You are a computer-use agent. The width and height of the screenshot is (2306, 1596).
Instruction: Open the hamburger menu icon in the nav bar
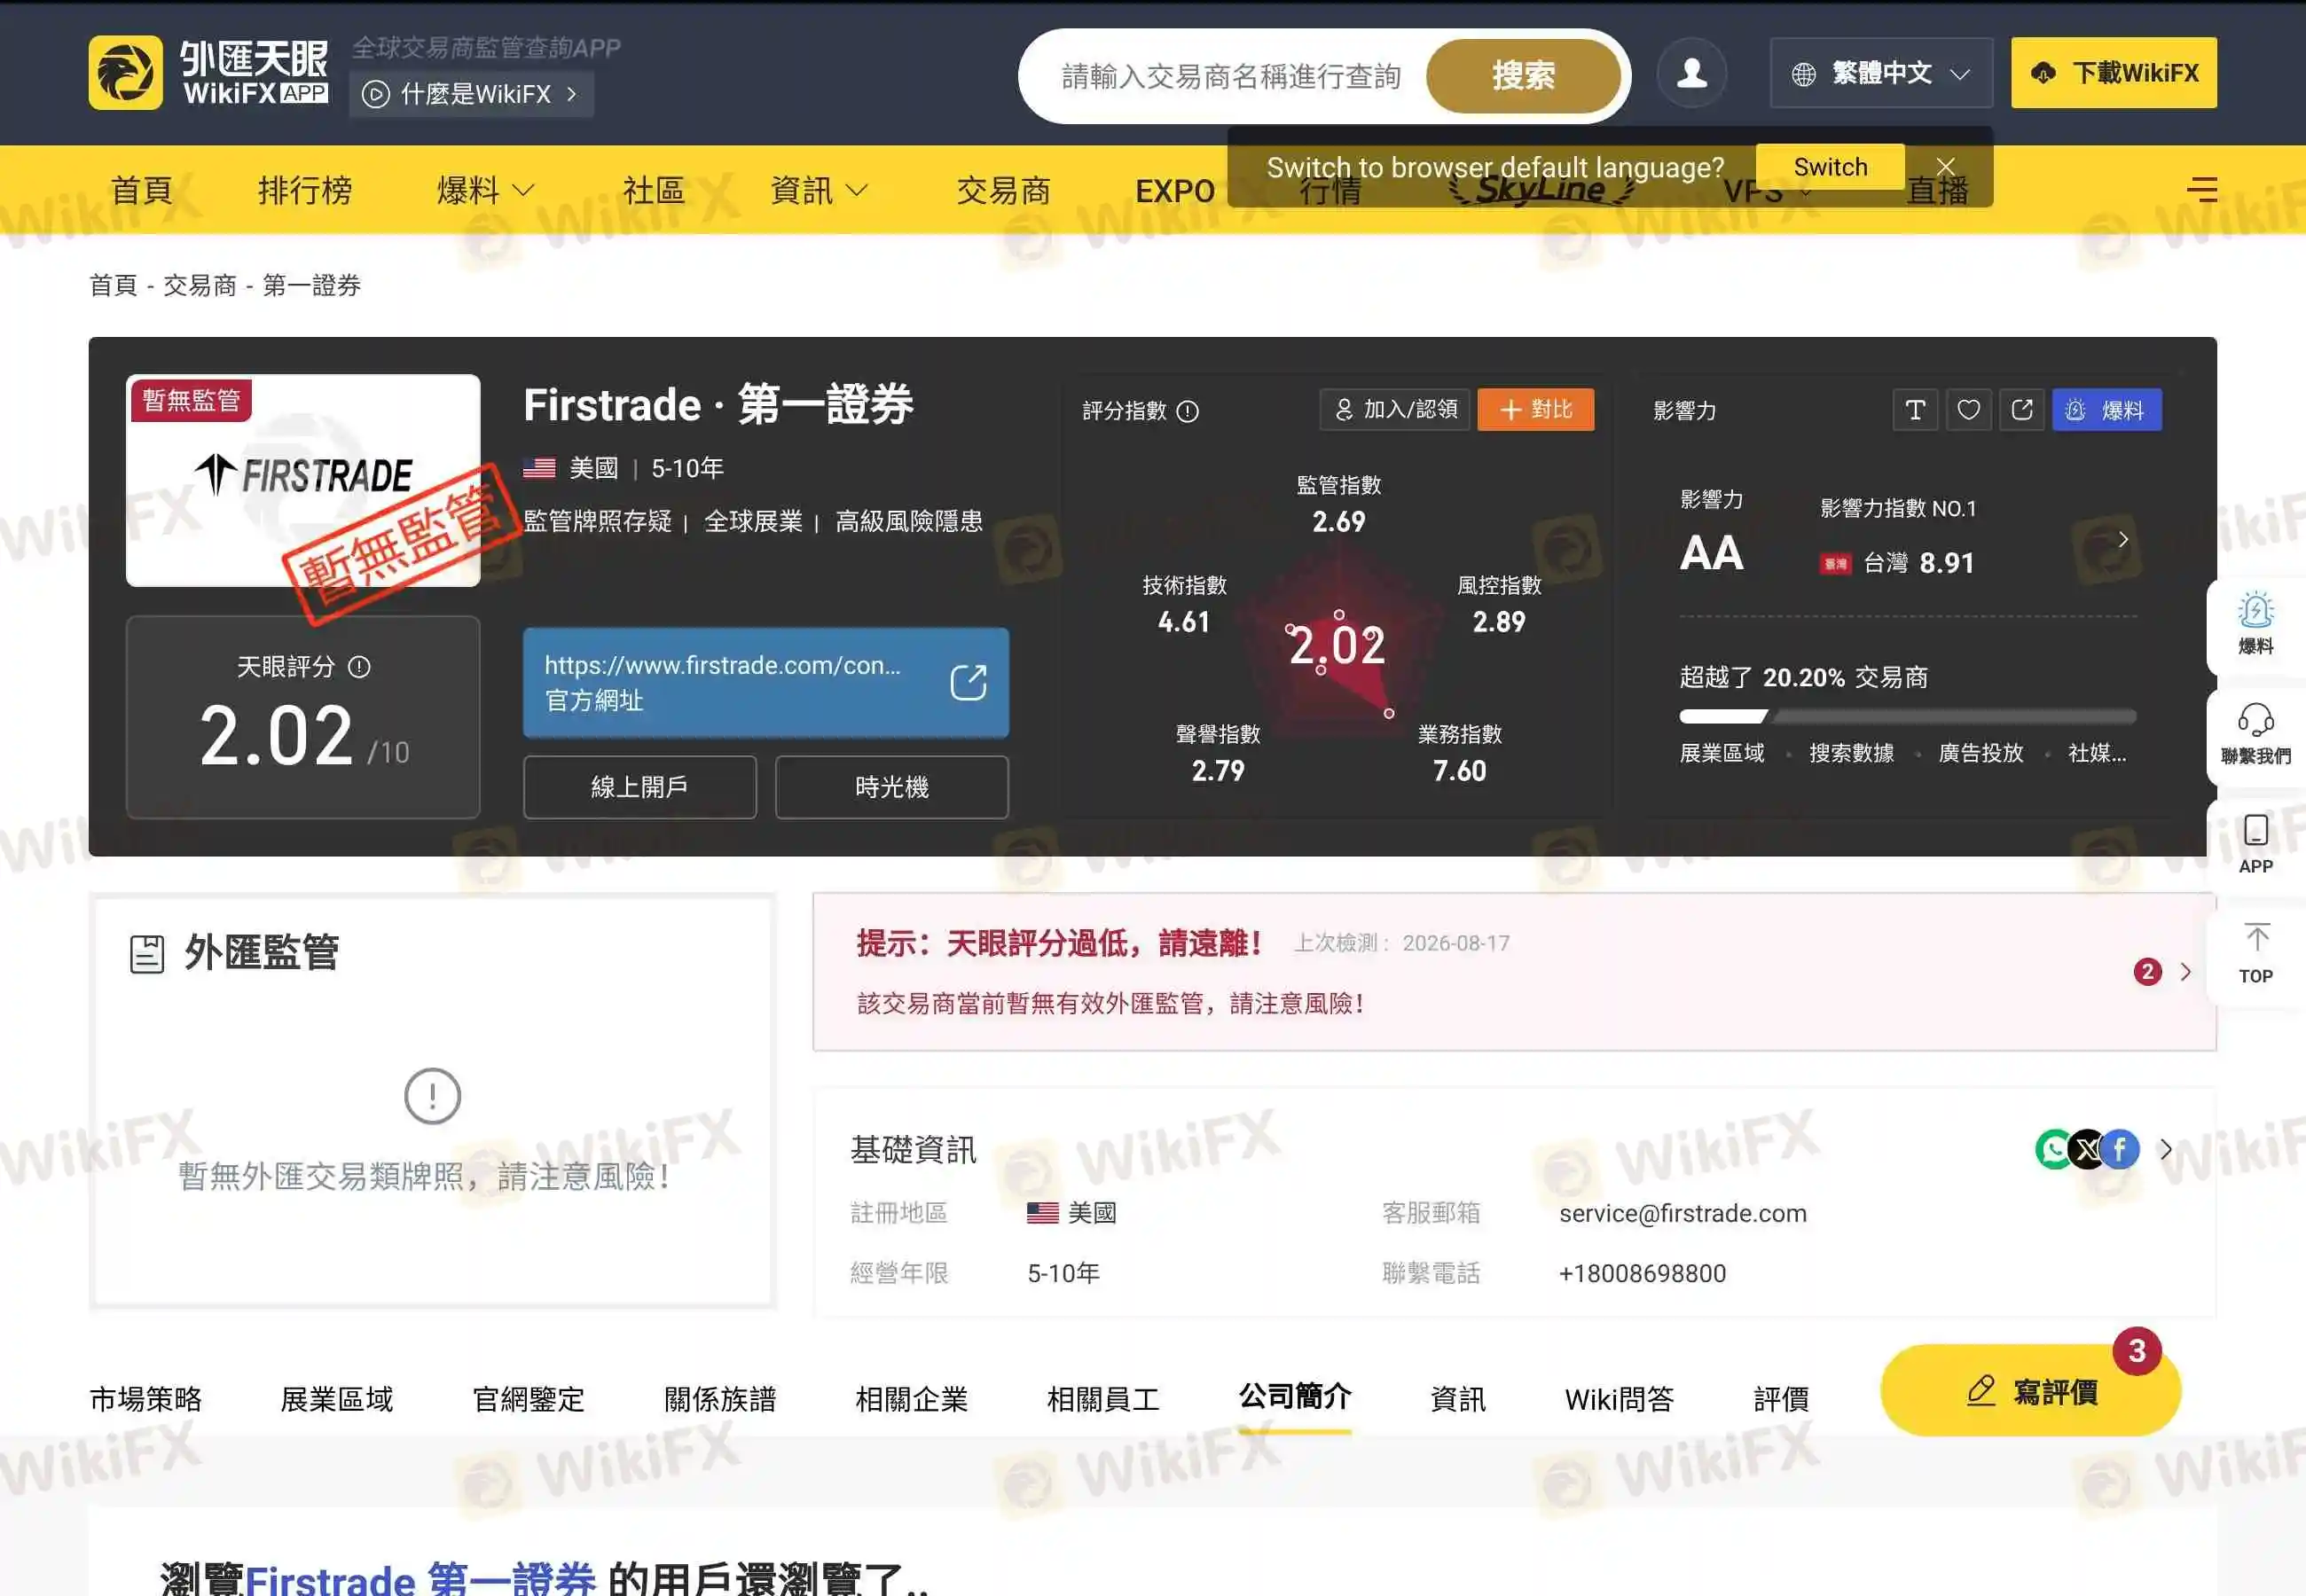pos(2201,189)
